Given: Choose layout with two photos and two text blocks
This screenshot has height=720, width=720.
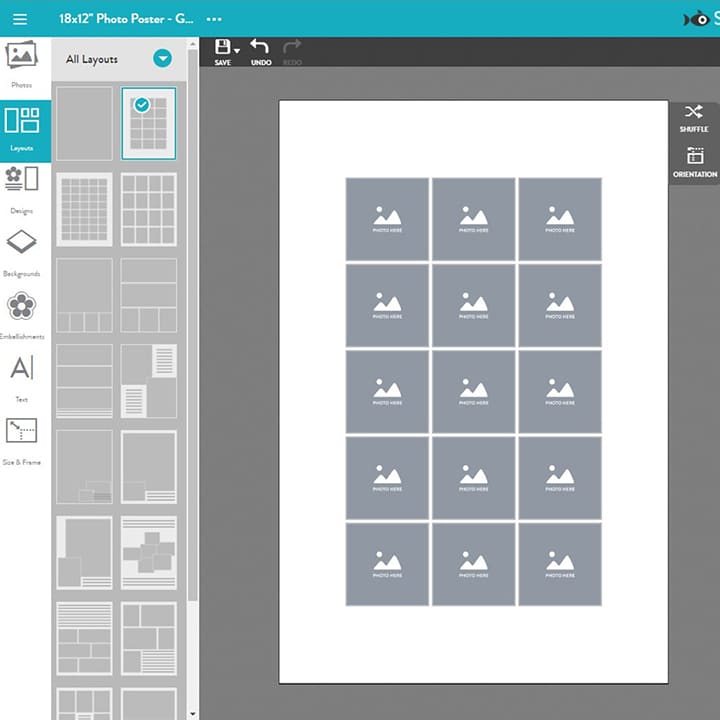Looking at the screenshot, I should (x=149, y=381).
